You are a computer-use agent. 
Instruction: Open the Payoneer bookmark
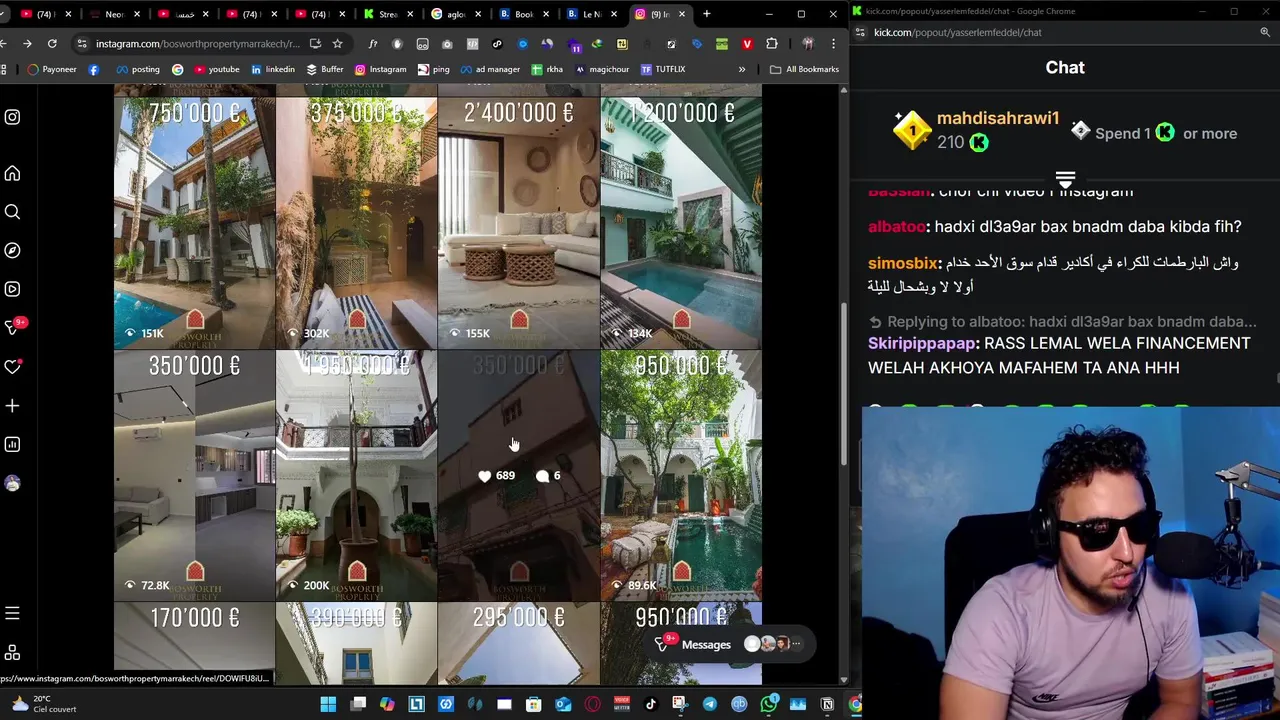point(52,69)
